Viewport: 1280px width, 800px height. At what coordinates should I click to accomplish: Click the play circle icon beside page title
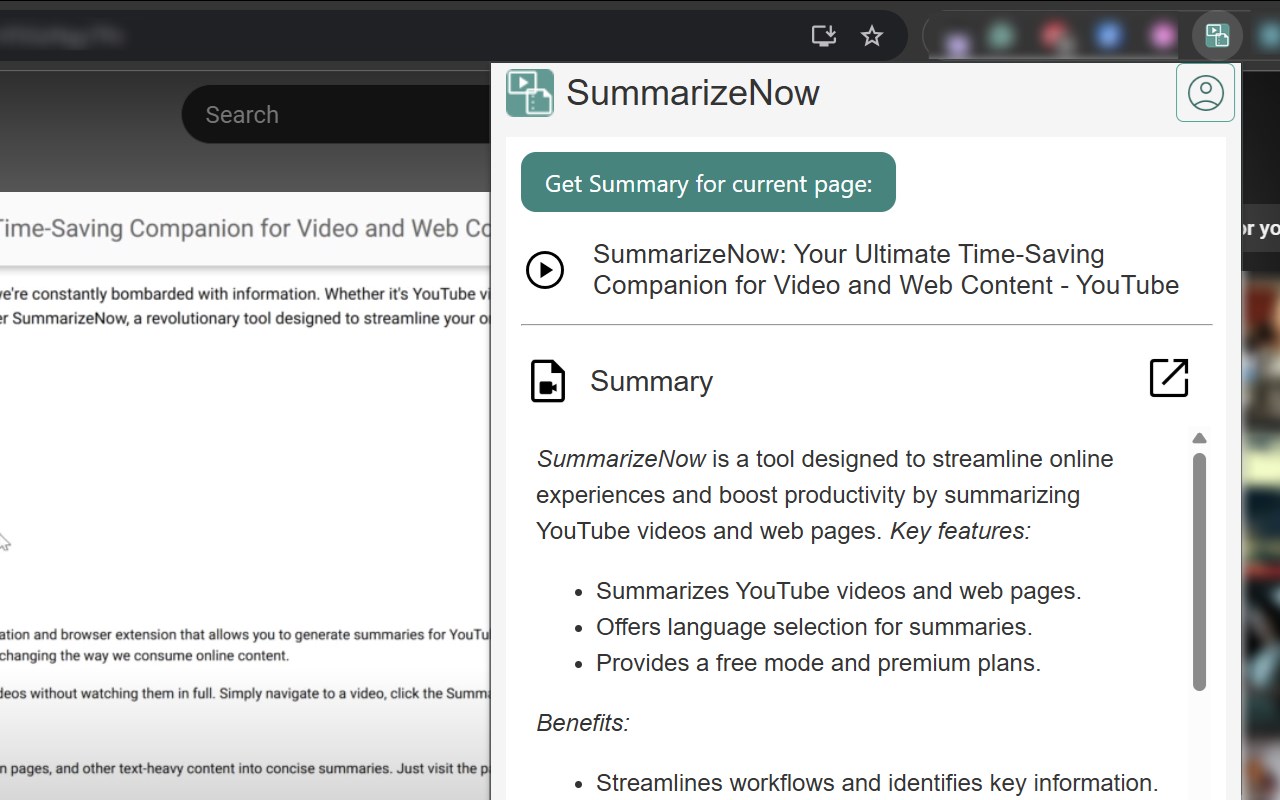[x=545, y=270]
